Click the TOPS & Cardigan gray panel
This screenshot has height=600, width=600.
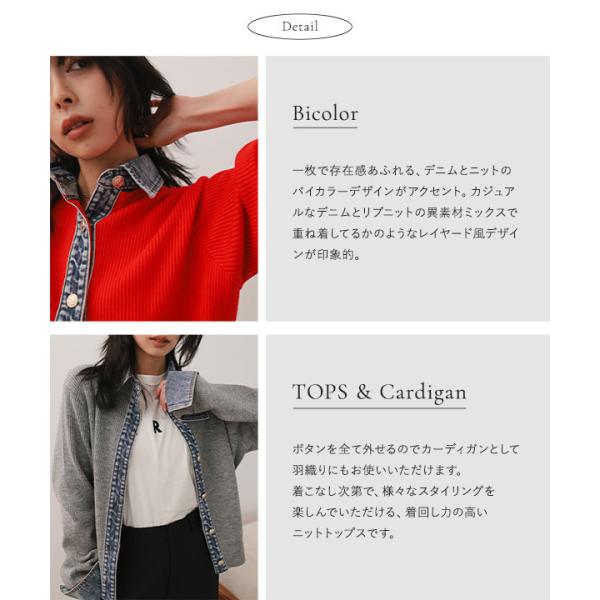[x=408, y=467]
